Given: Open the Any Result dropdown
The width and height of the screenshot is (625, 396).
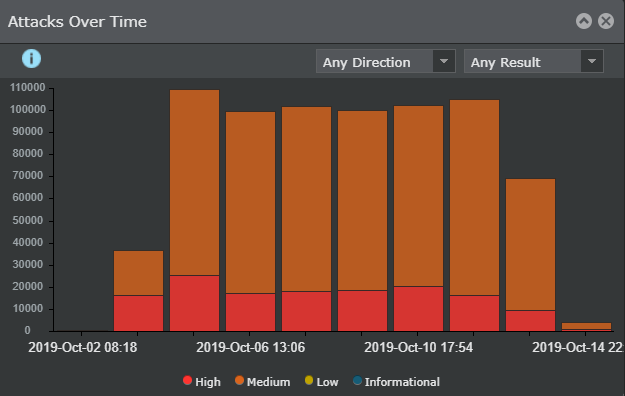Looking at the screenshot, I should click(x=534, y=61).
